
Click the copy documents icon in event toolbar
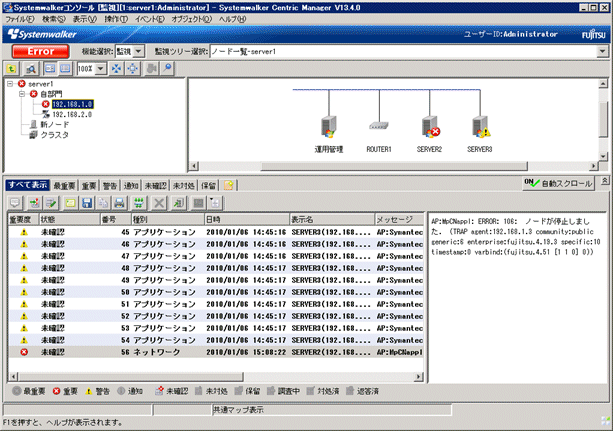(103, 203)
